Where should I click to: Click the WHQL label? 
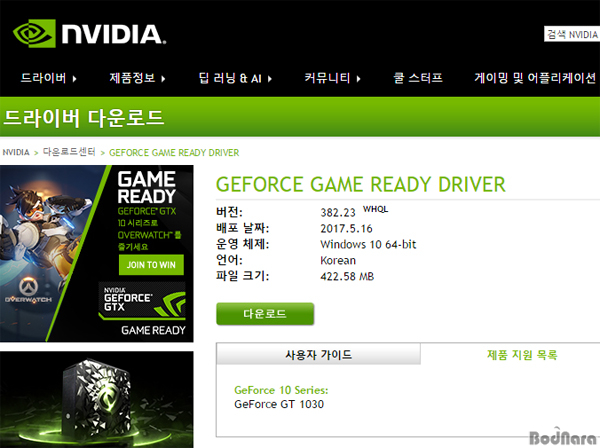coord(375,209)
